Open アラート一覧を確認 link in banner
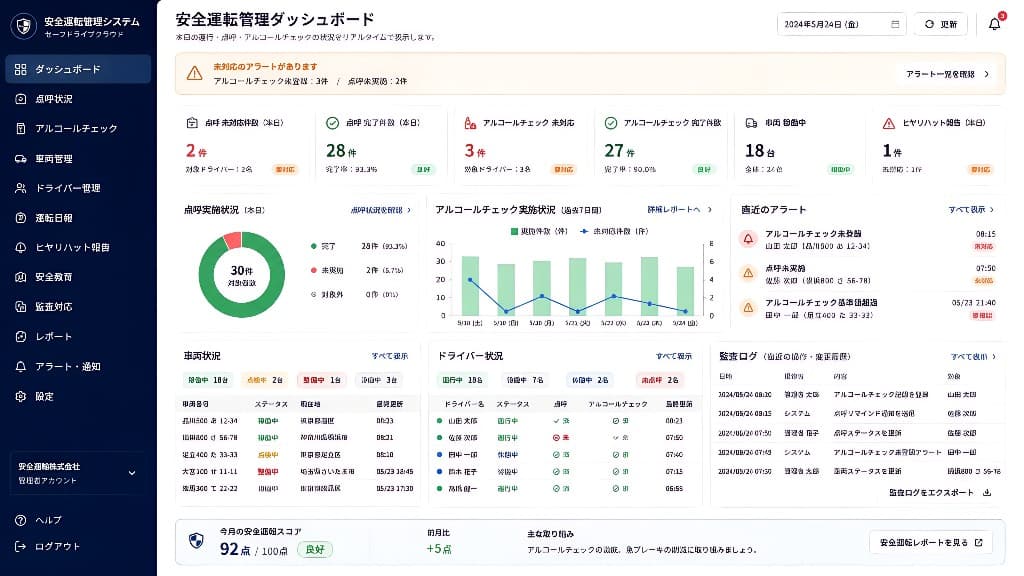The image size is (1024, 576). (x=948, y=74)
